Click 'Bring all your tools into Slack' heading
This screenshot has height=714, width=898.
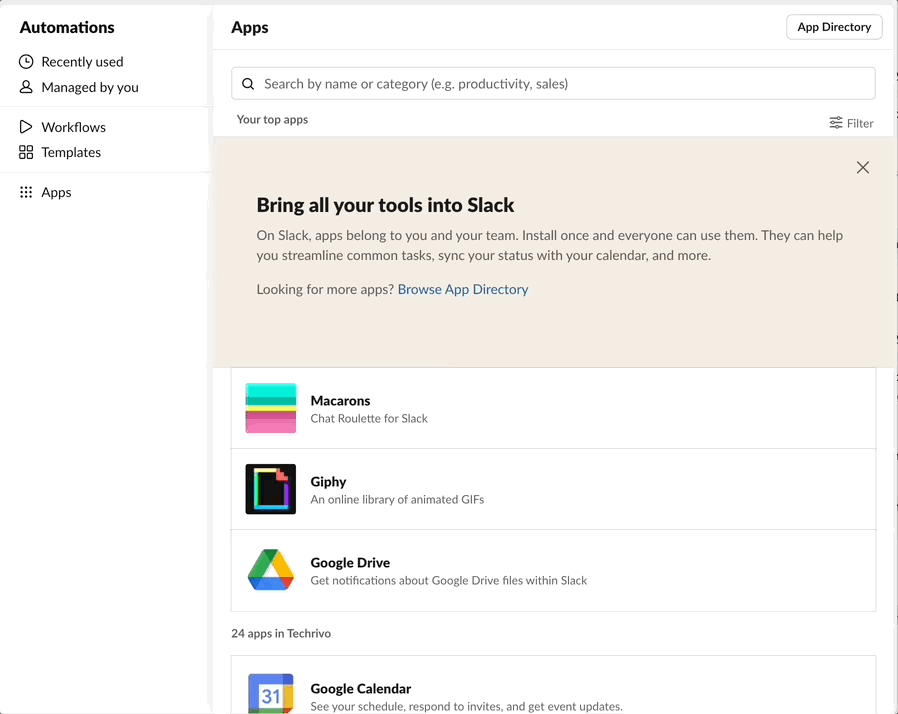(385, 205)
